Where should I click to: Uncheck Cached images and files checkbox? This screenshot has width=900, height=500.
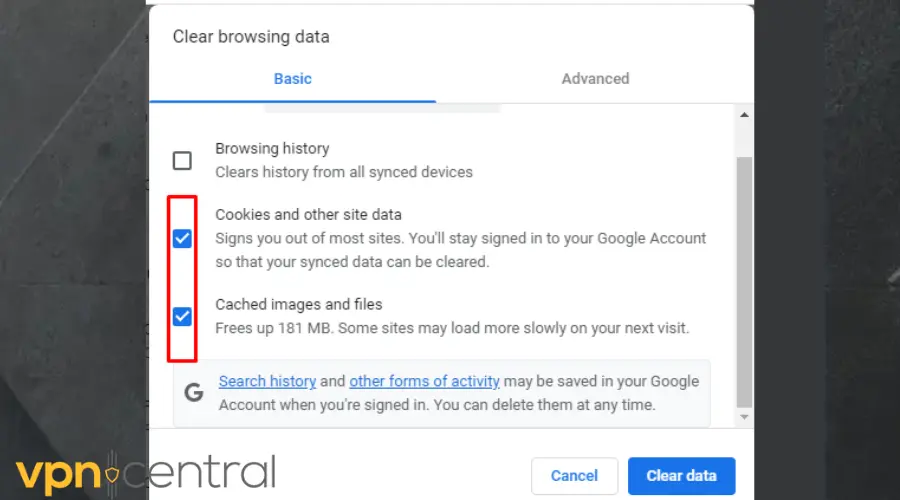(182, 317)
